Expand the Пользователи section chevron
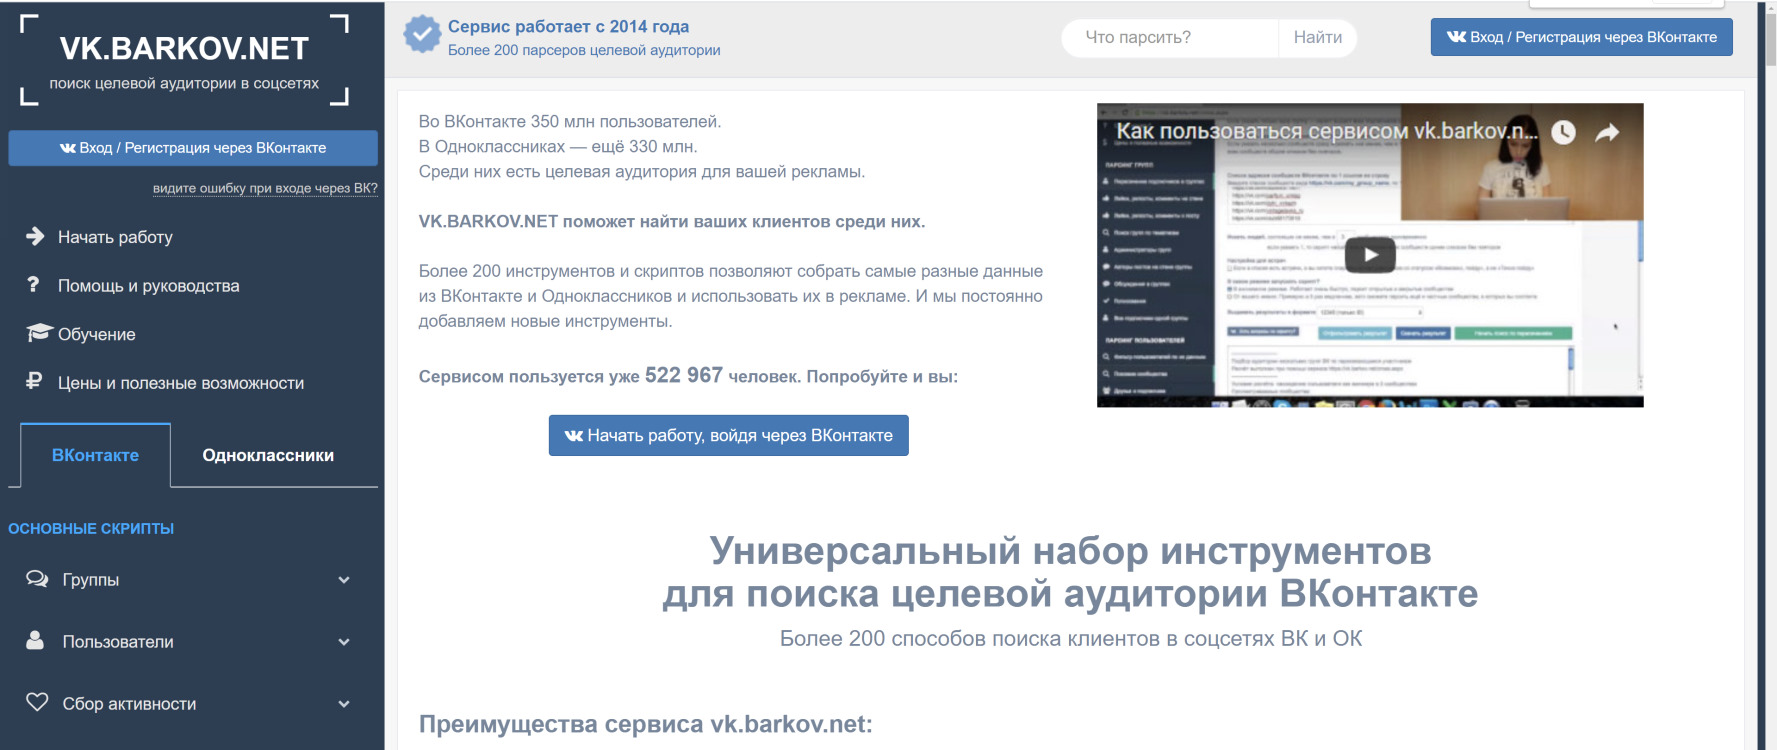Screen dimensions: 1777x750 click(344, 642)
